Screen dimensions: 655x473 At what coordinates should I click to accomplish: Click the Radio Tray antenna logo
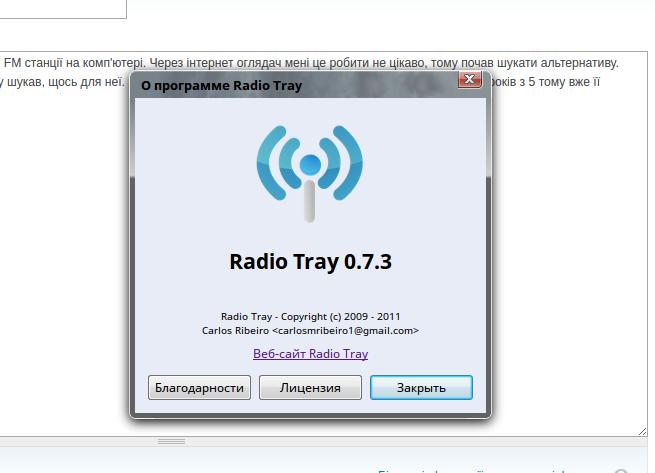310,173
